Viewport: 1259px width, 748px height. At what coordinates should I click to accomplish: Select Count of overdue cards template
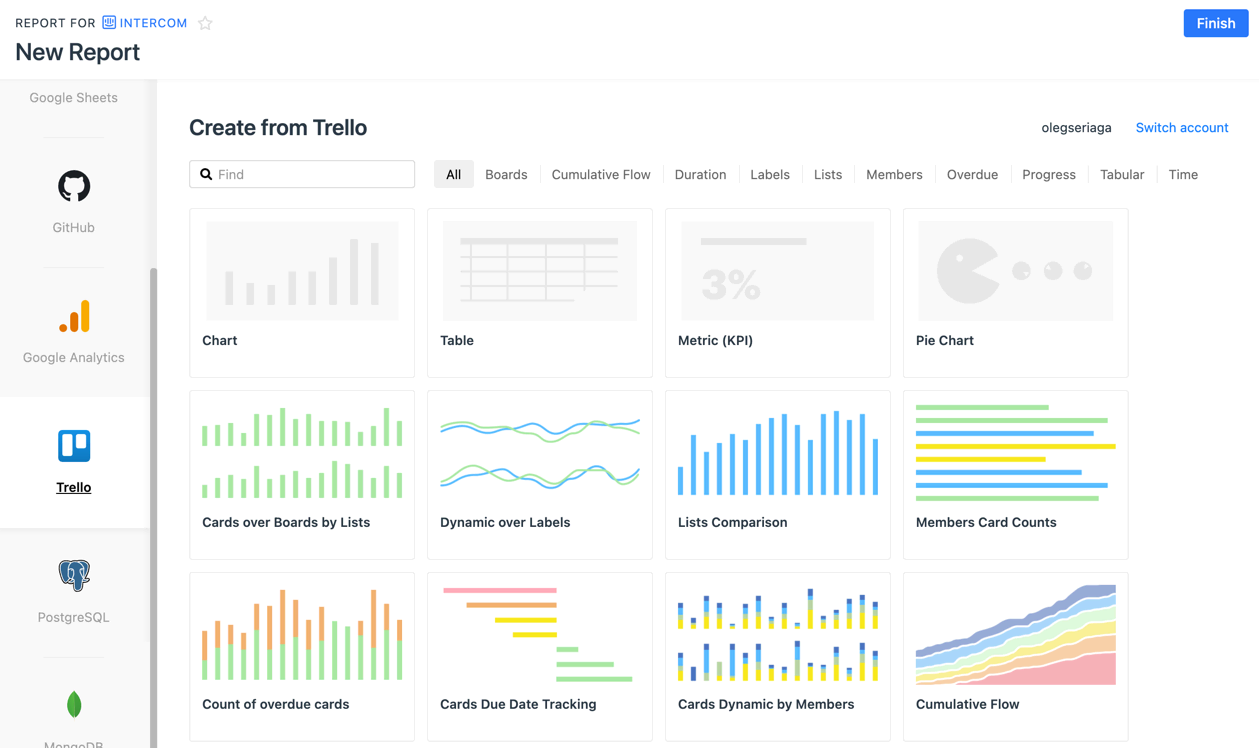click(x=302, y=657)
